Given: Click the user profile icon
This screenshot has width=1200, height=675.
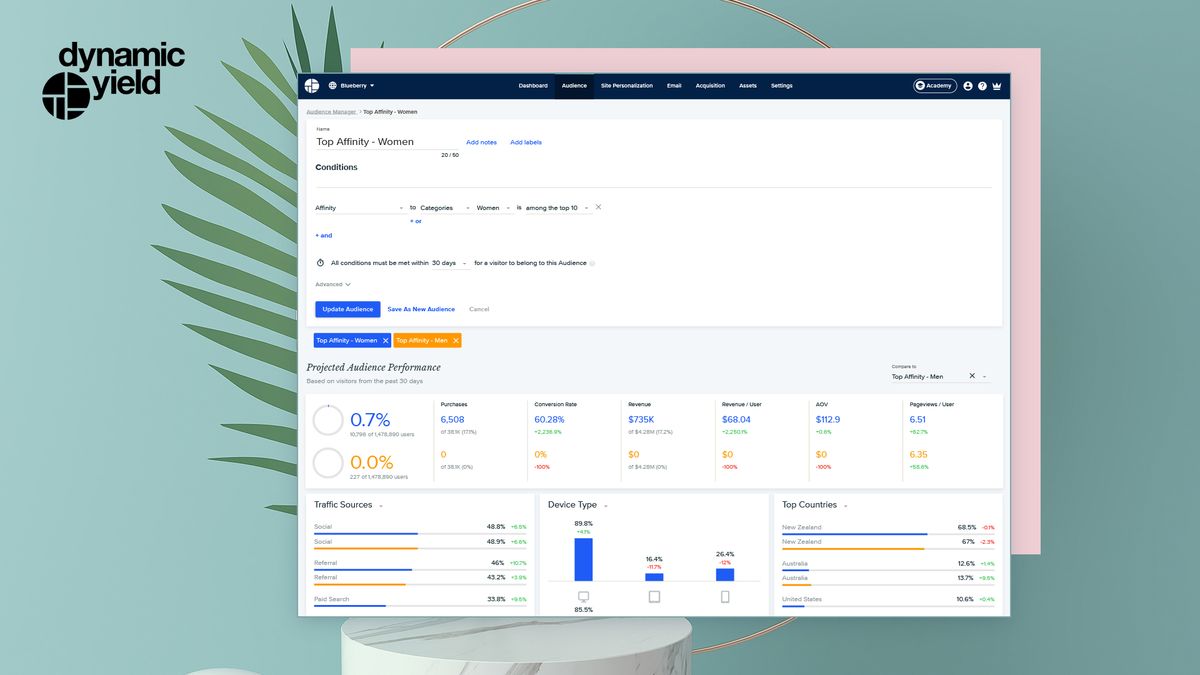Looking at the screenshot, I should (967, 86).
